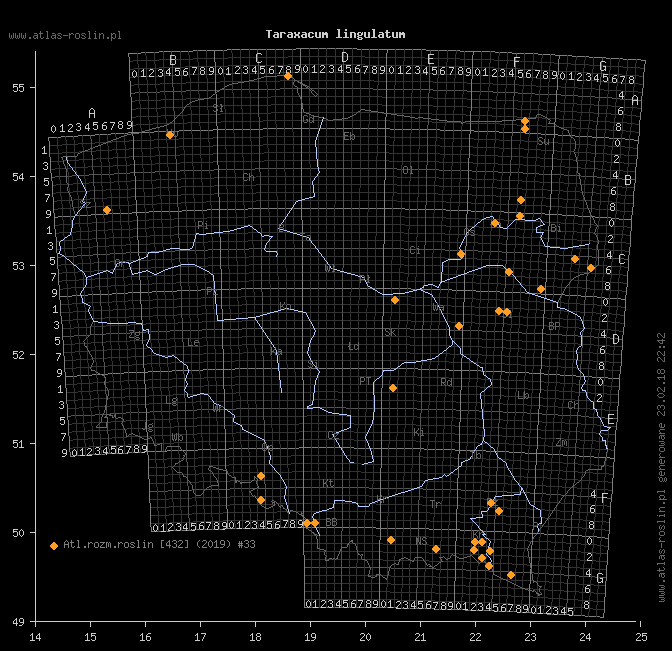This screenshot has width=672, height=651.
Task: Select the legend entry "Atl.rozm.roslin [432] (2019) #33"
Action: pos(159,544)
